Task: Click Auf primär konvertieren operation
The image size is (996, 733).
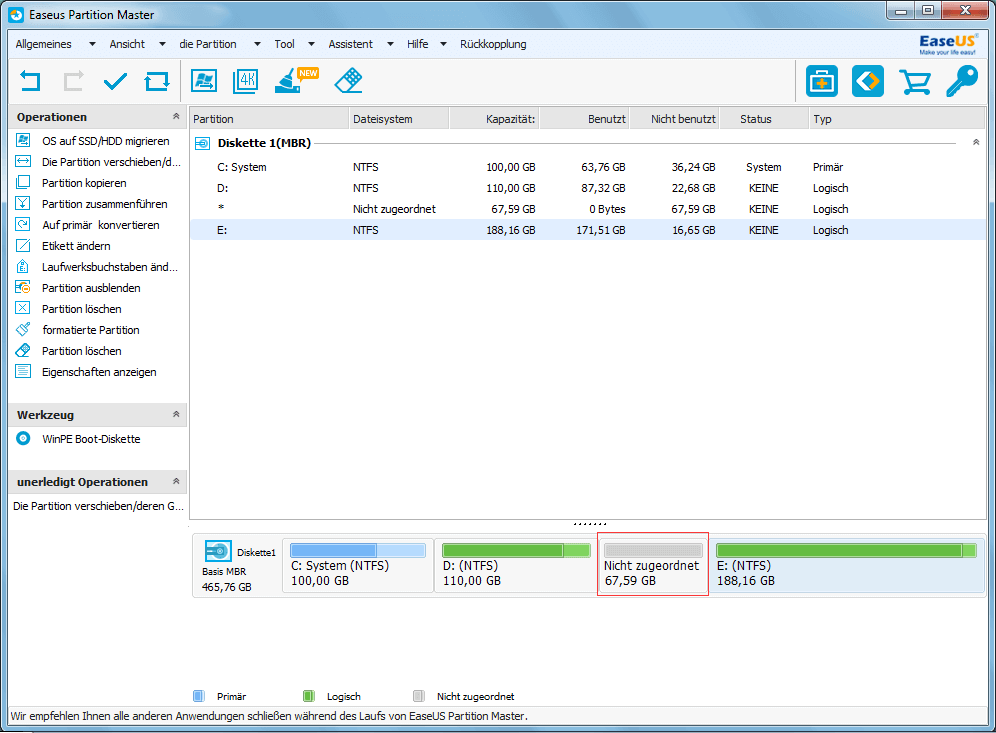Action: 100,224
